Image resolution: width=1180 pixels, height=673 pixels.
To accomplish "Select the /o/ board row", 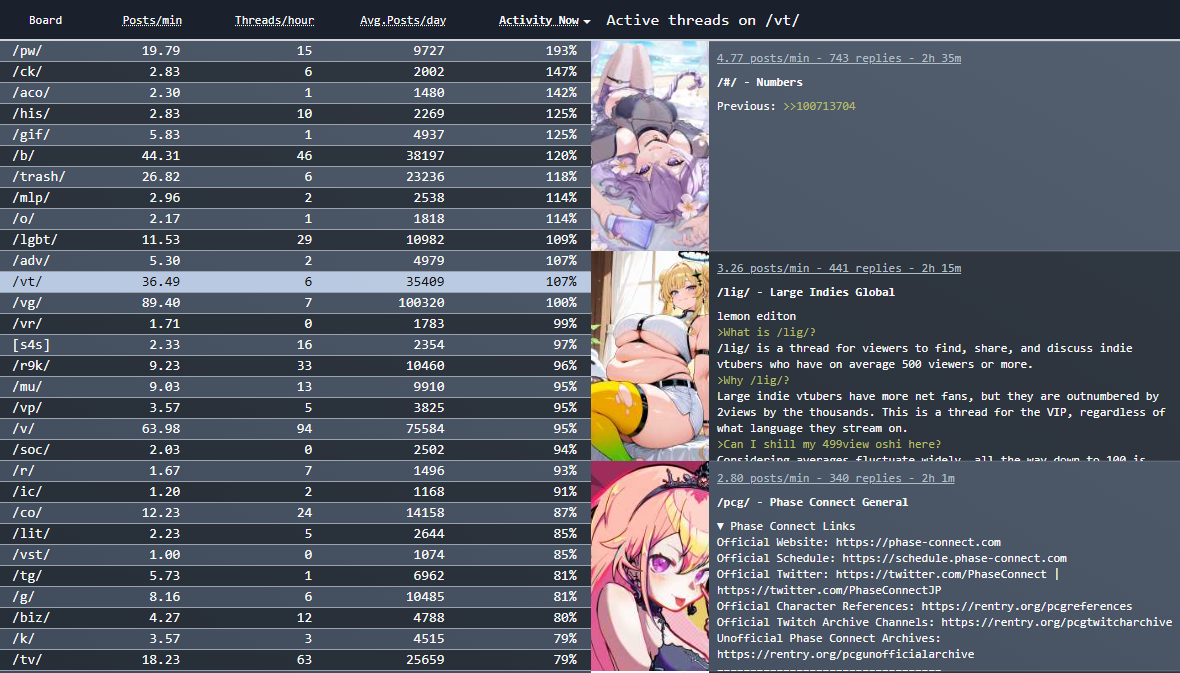I will pos(295,219).
